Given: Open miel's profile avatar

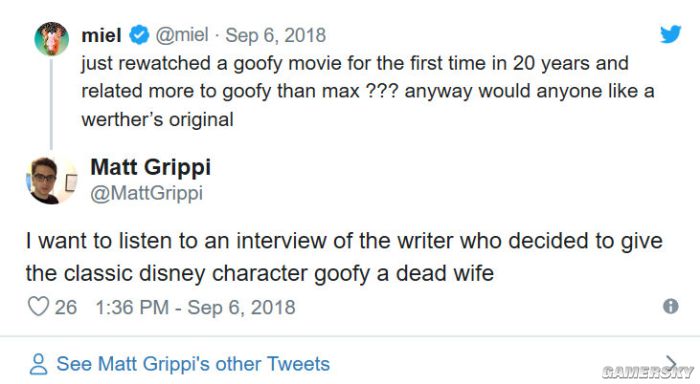Looking at the screenshot, I should coord(52,39).
